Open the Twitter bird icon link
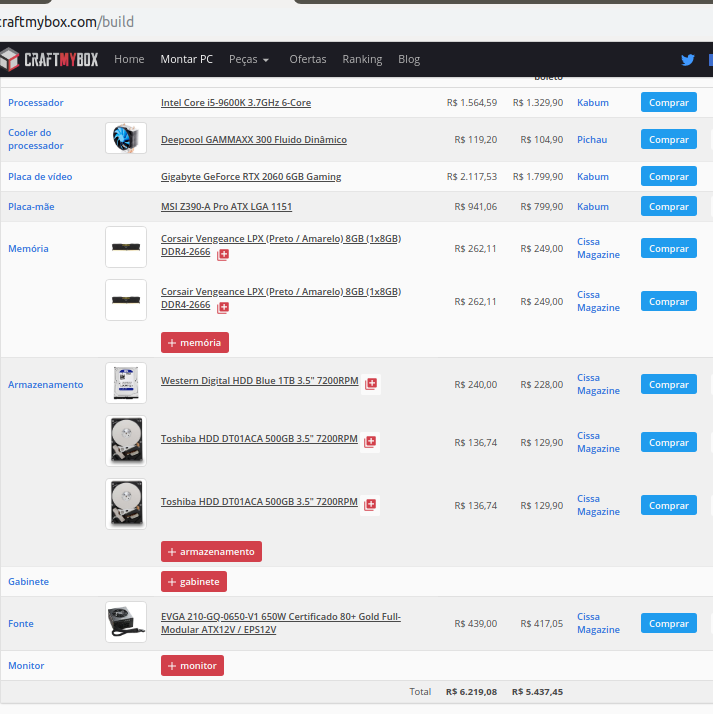 pos(688,60)
